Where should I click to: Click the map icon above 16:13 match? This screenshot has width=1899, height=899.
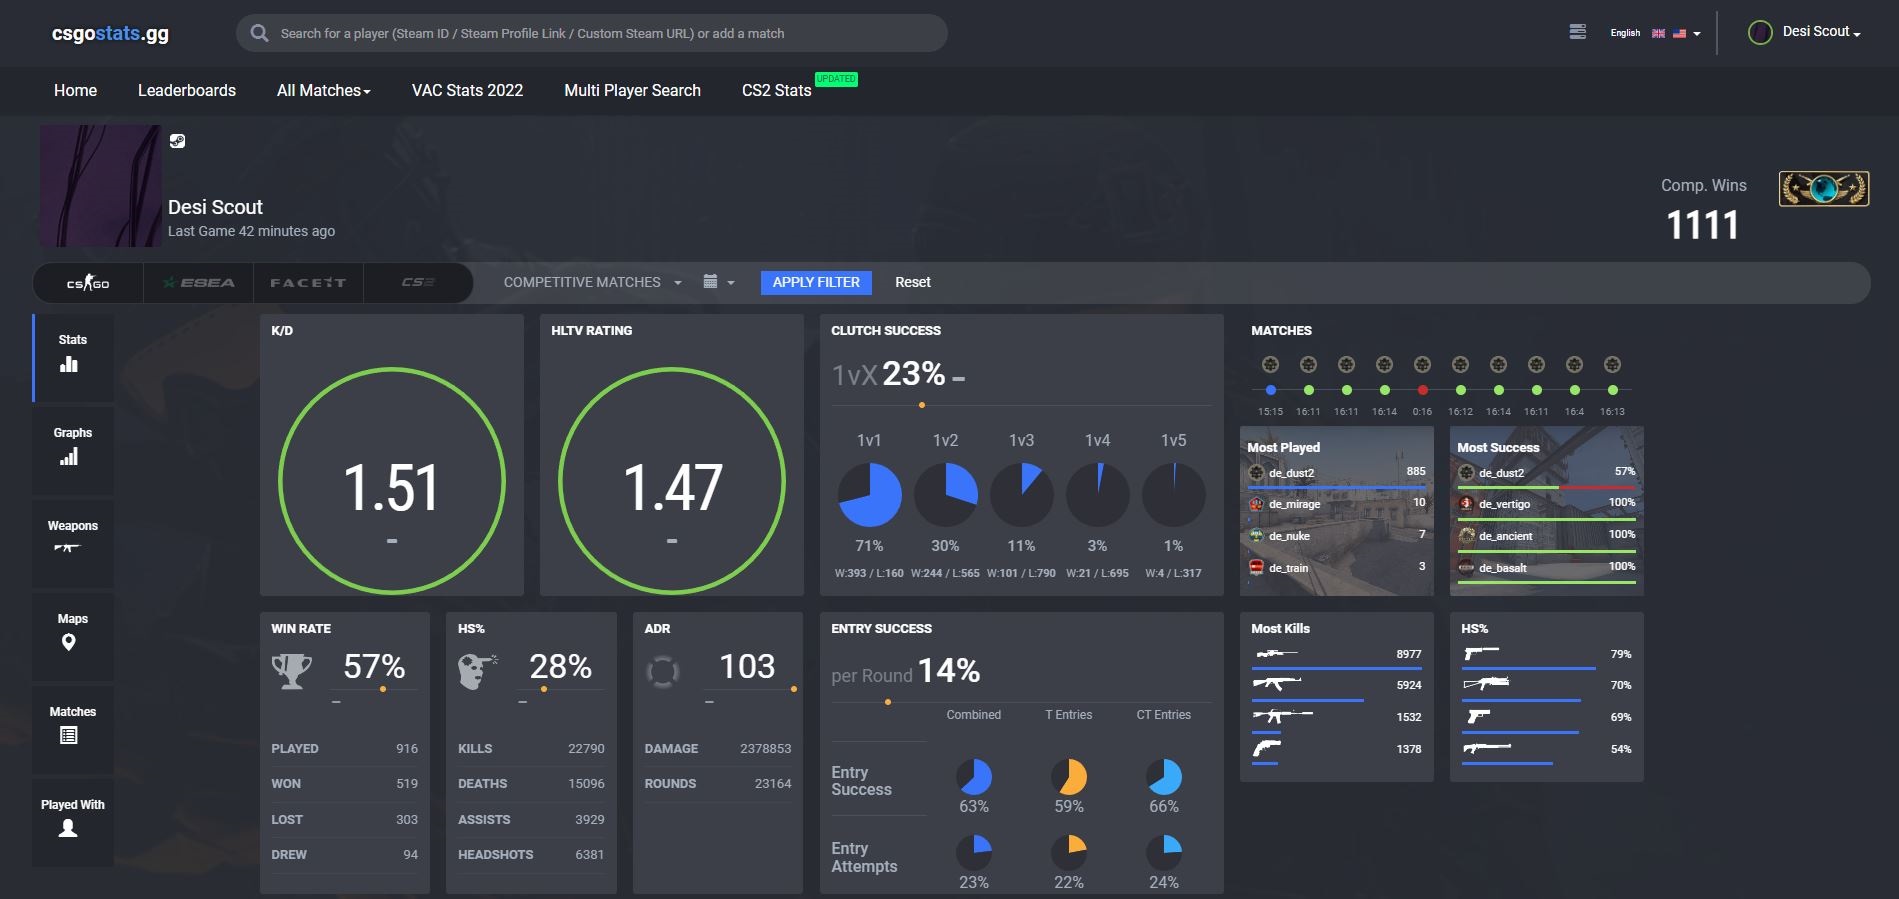[x=1612, y=364]
